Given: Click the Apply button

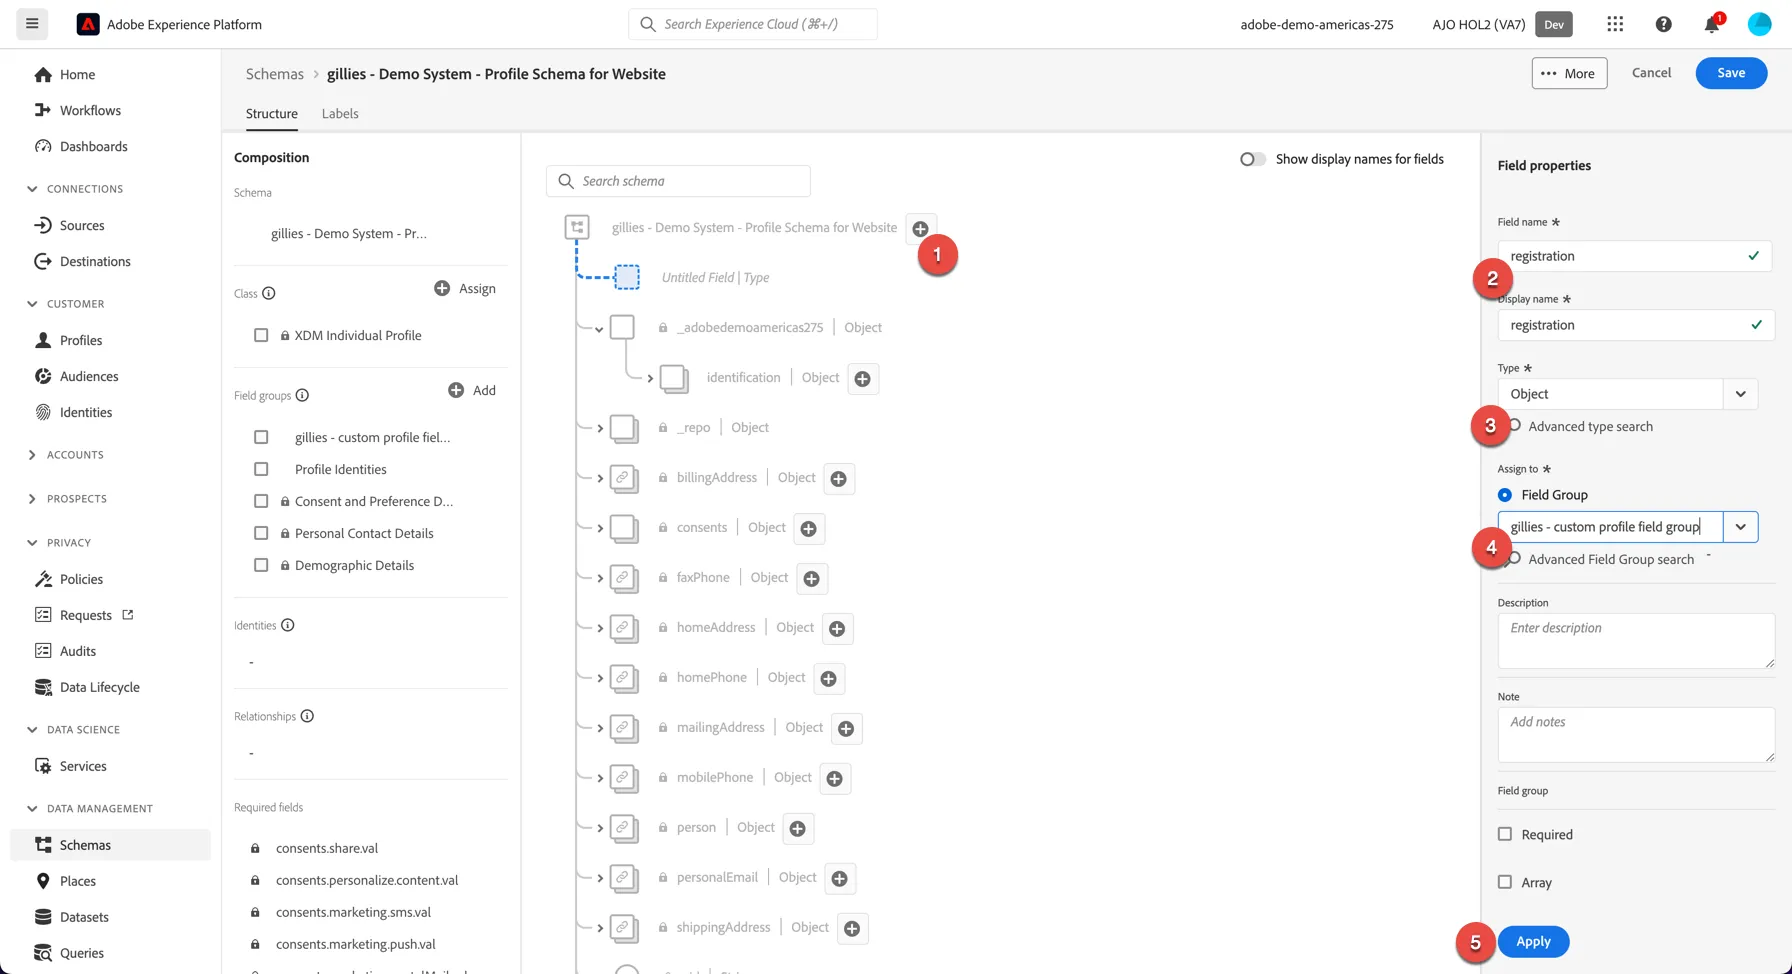Looking at the screenshot, I should (x=1533, y=942).
